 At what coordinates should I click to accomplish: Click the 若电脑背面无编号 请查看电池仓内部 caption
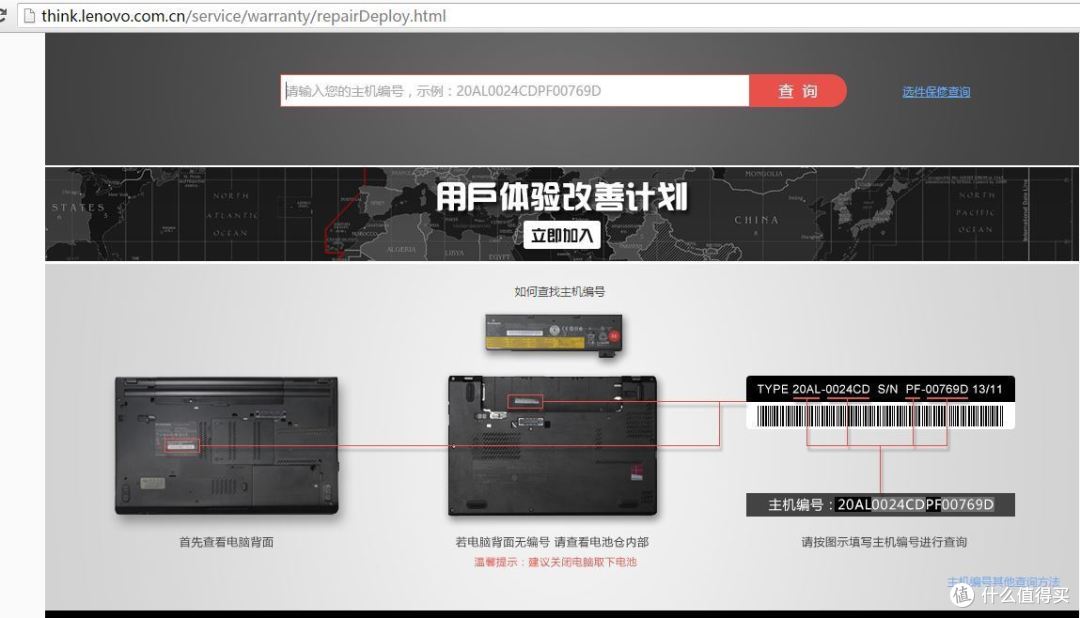(x=552, y=542)
